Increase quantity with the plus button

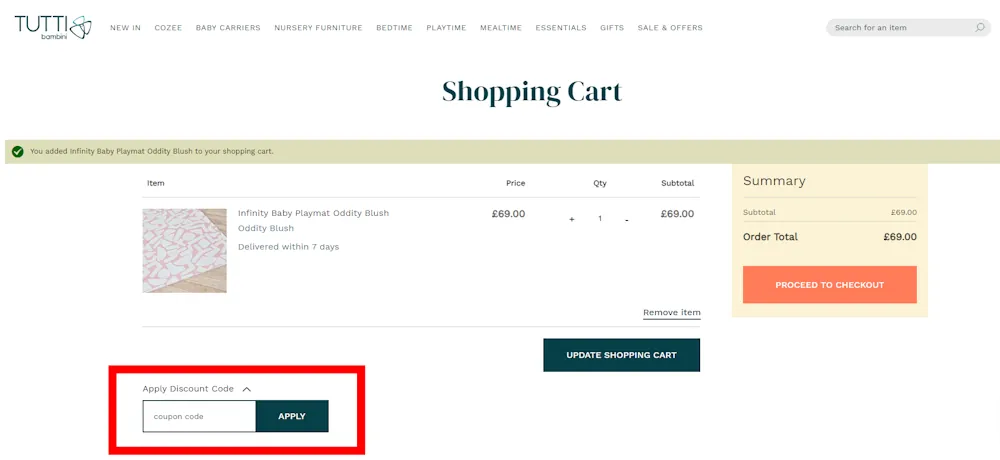point(571,219)
